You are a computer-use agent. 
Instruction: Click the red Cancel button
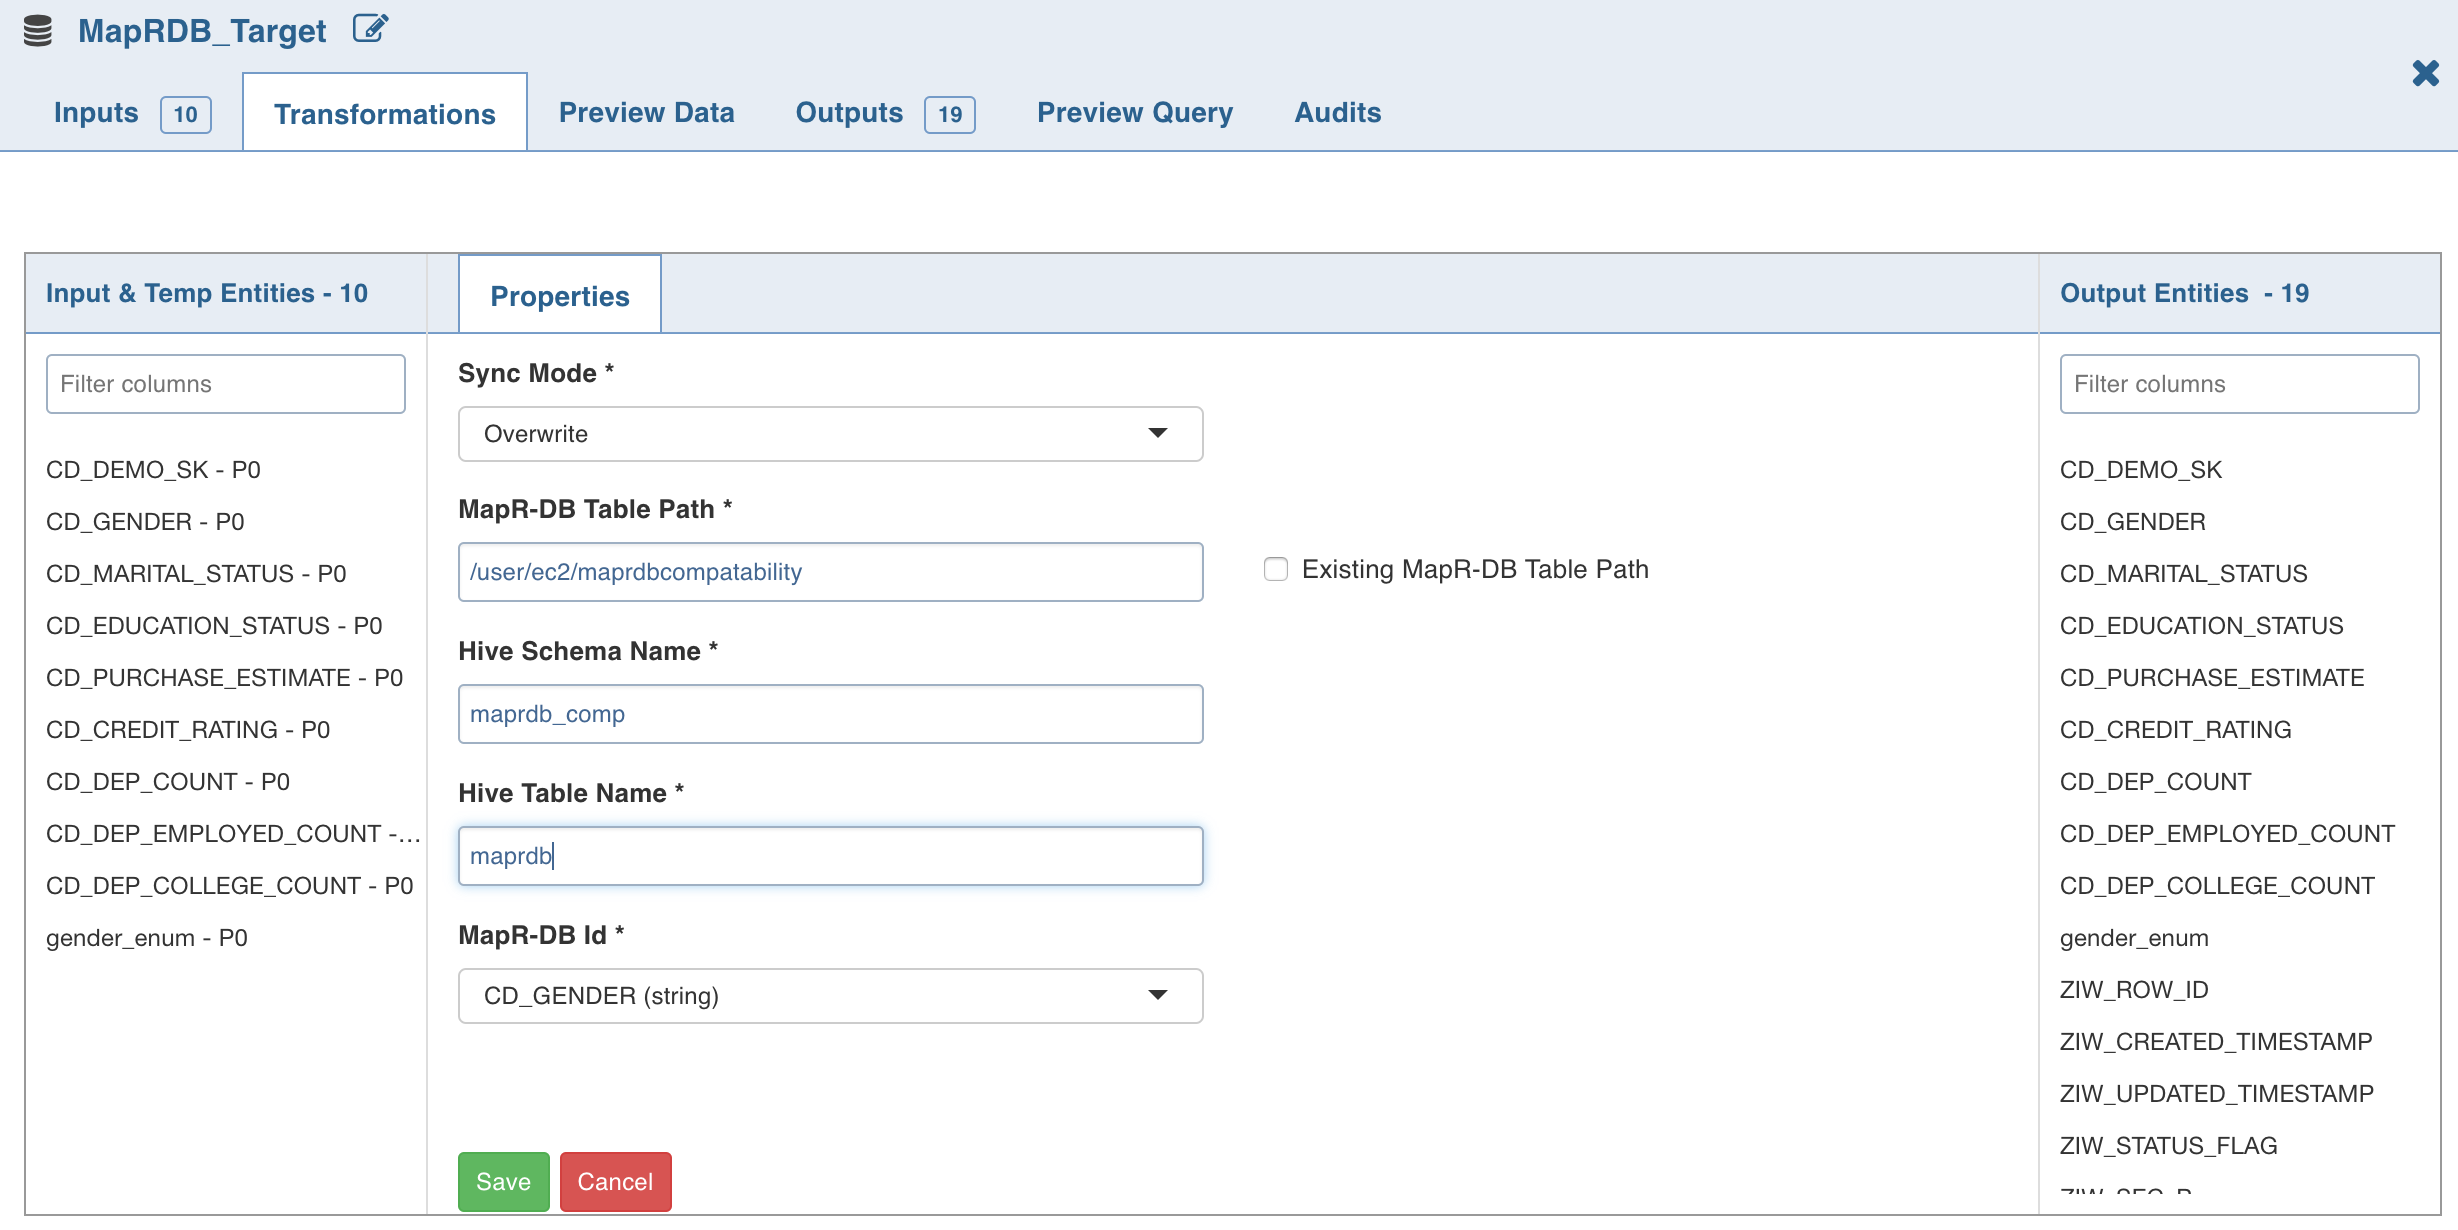(x=616, y=1182)
